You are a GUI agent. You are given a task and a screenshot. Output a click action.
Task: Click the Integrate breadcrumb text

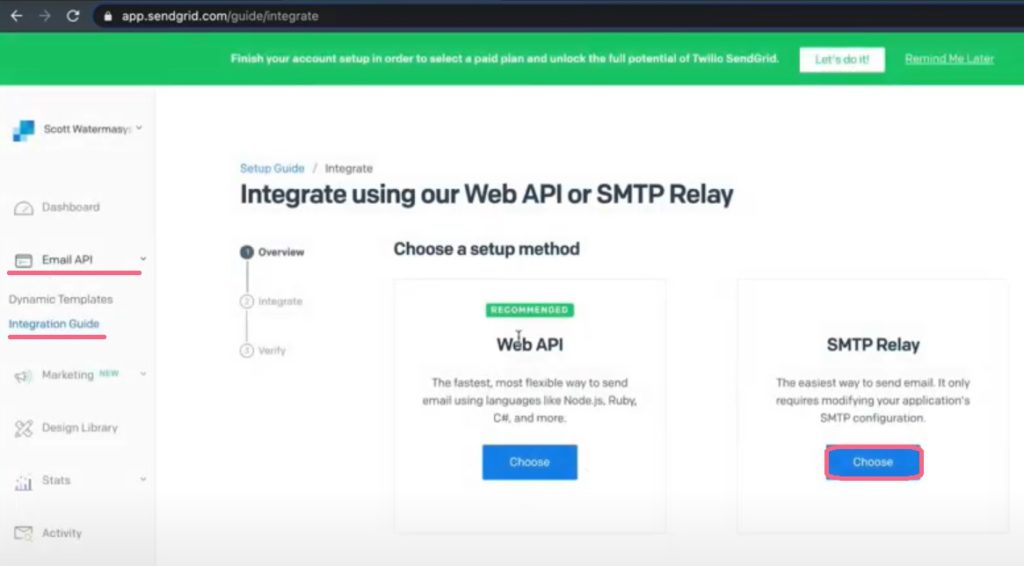tap(349, 168)
